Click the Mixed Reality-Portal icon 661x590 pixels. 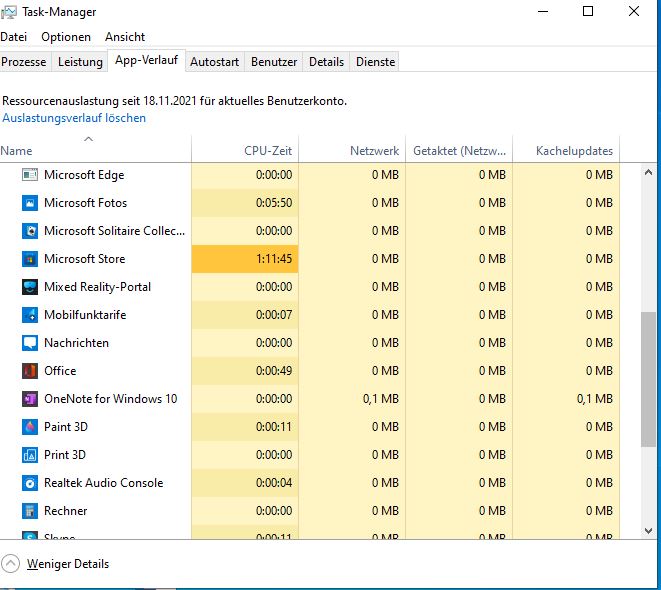pyautogui.click(x=30, y=287)
